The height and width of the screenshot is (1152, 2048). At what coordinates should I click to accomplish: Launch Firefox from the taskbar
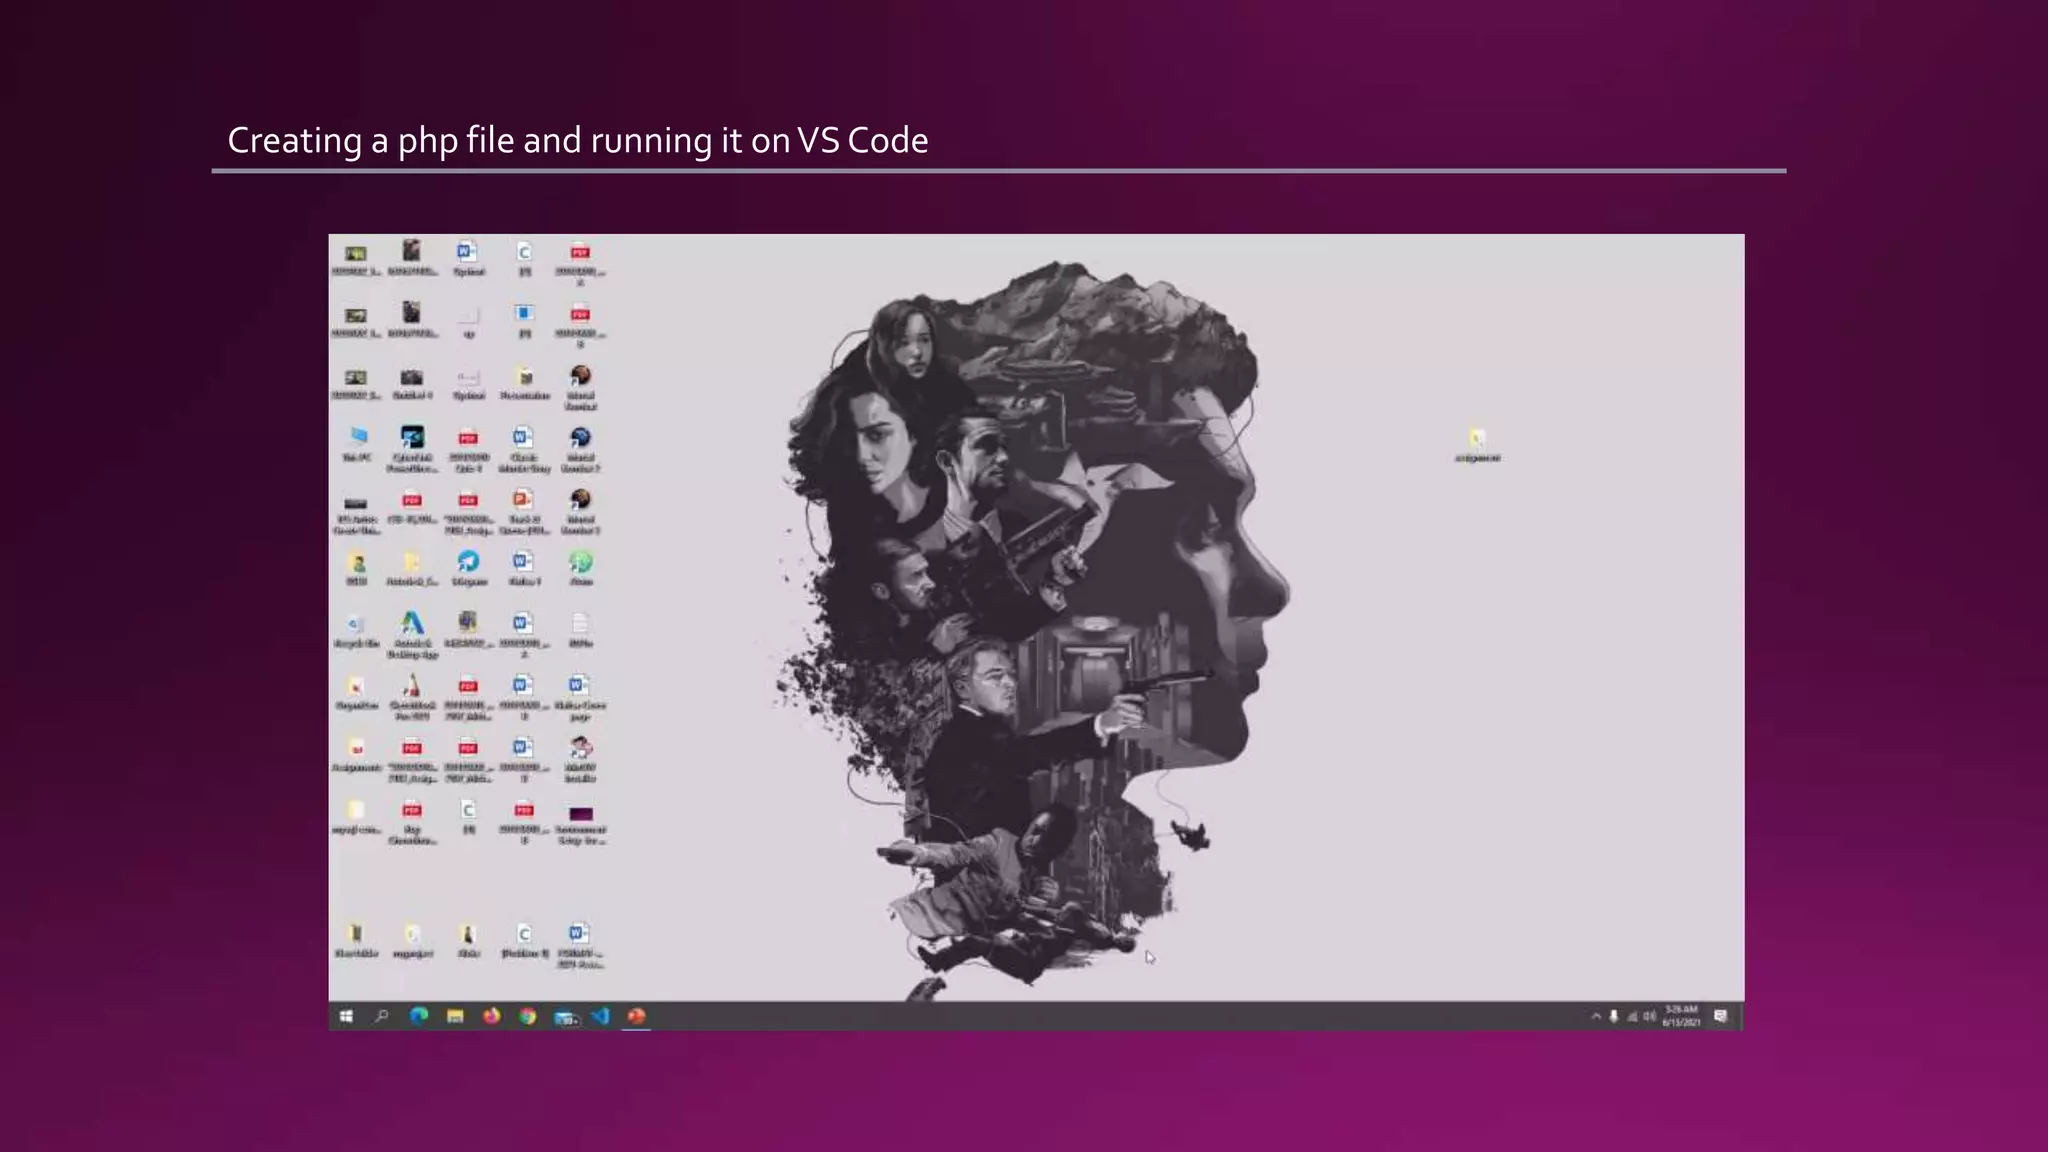coord(491,1016)
